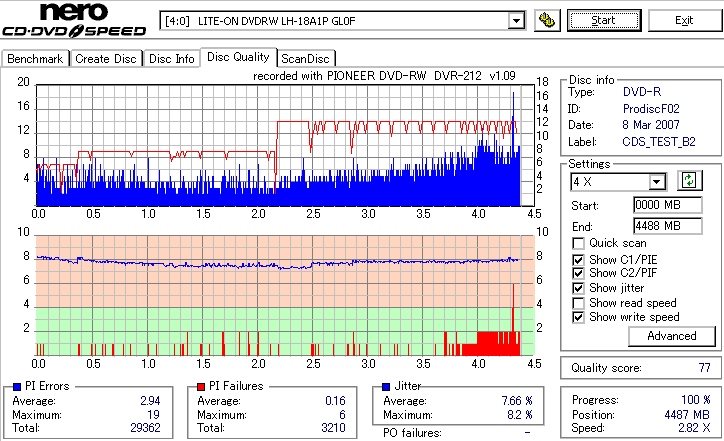Open the 4 X speed dropdown arrow

(x=657, y=182)
